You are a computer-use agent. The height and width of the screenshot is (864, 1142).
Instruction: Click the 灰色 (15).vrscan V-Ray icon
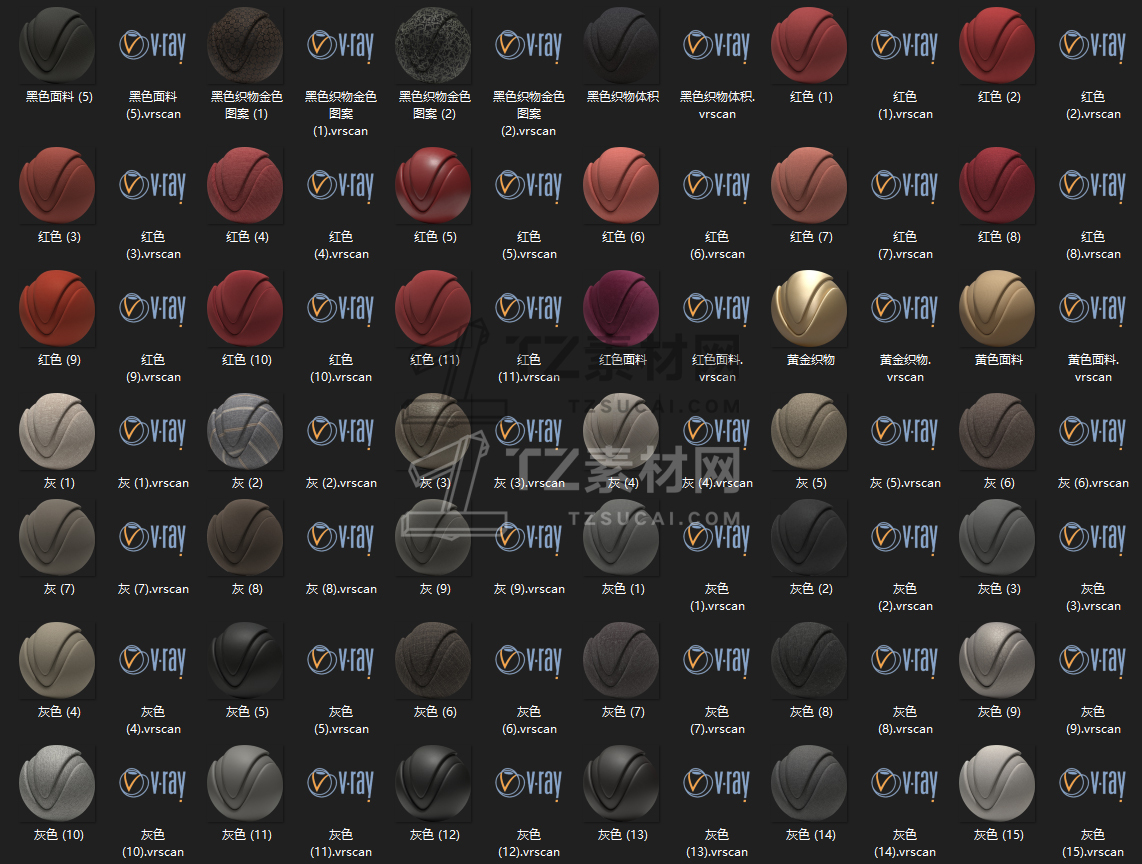(x=1092, y=783)
